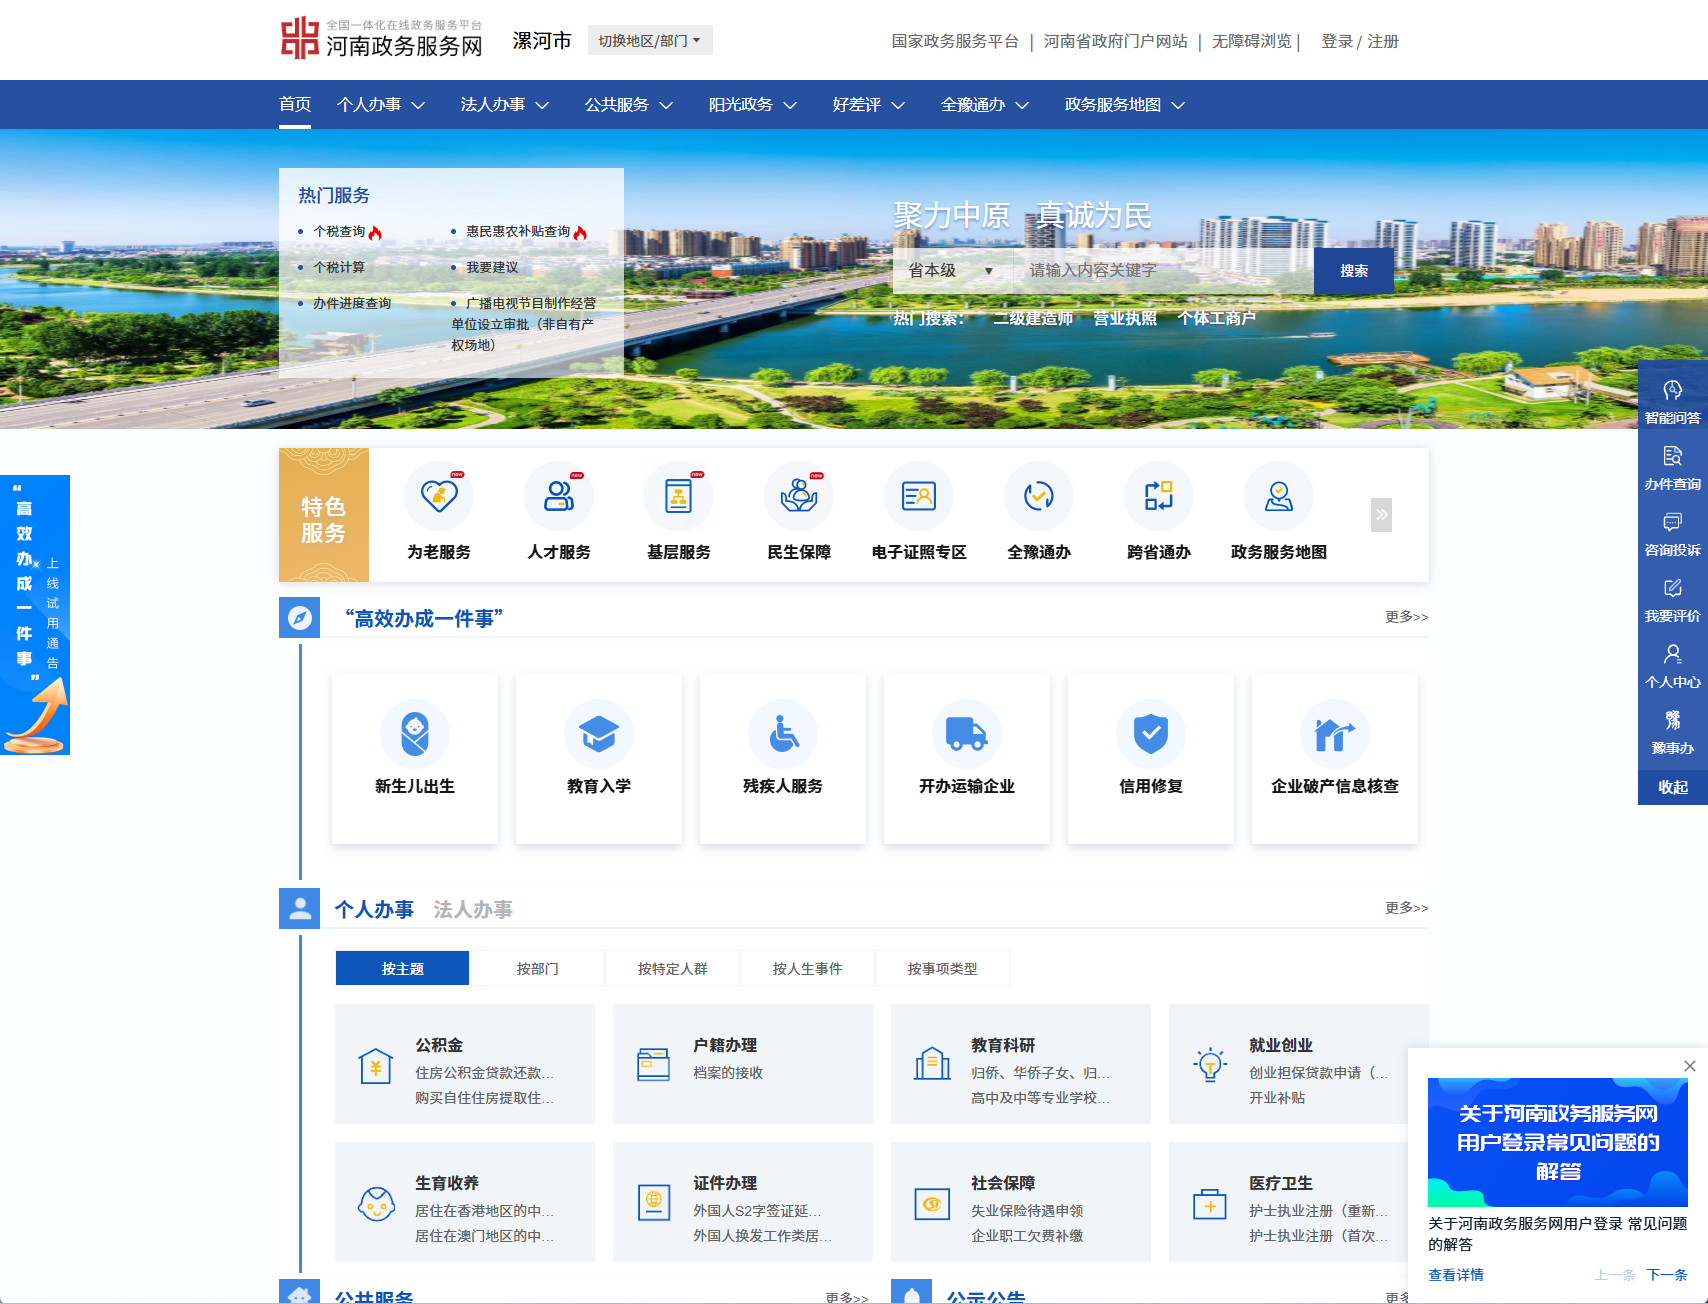Switch to 法人办事 section tab
This screenshot has width=1708, height=1304.
point(473,909)
